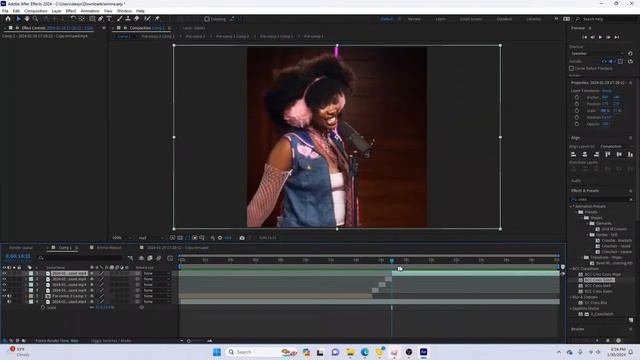The image size is (640, 360).
Task: Enable Cache Before Playback checkbox
Action: (x=571, y=68)
